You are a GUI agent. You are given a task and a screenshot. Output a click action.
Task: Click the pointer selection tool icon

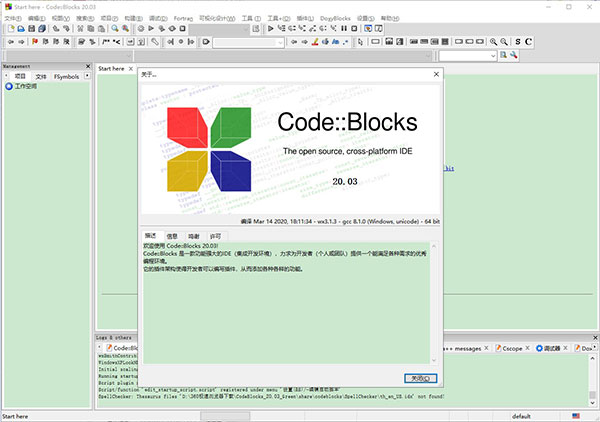pos(360,42)
